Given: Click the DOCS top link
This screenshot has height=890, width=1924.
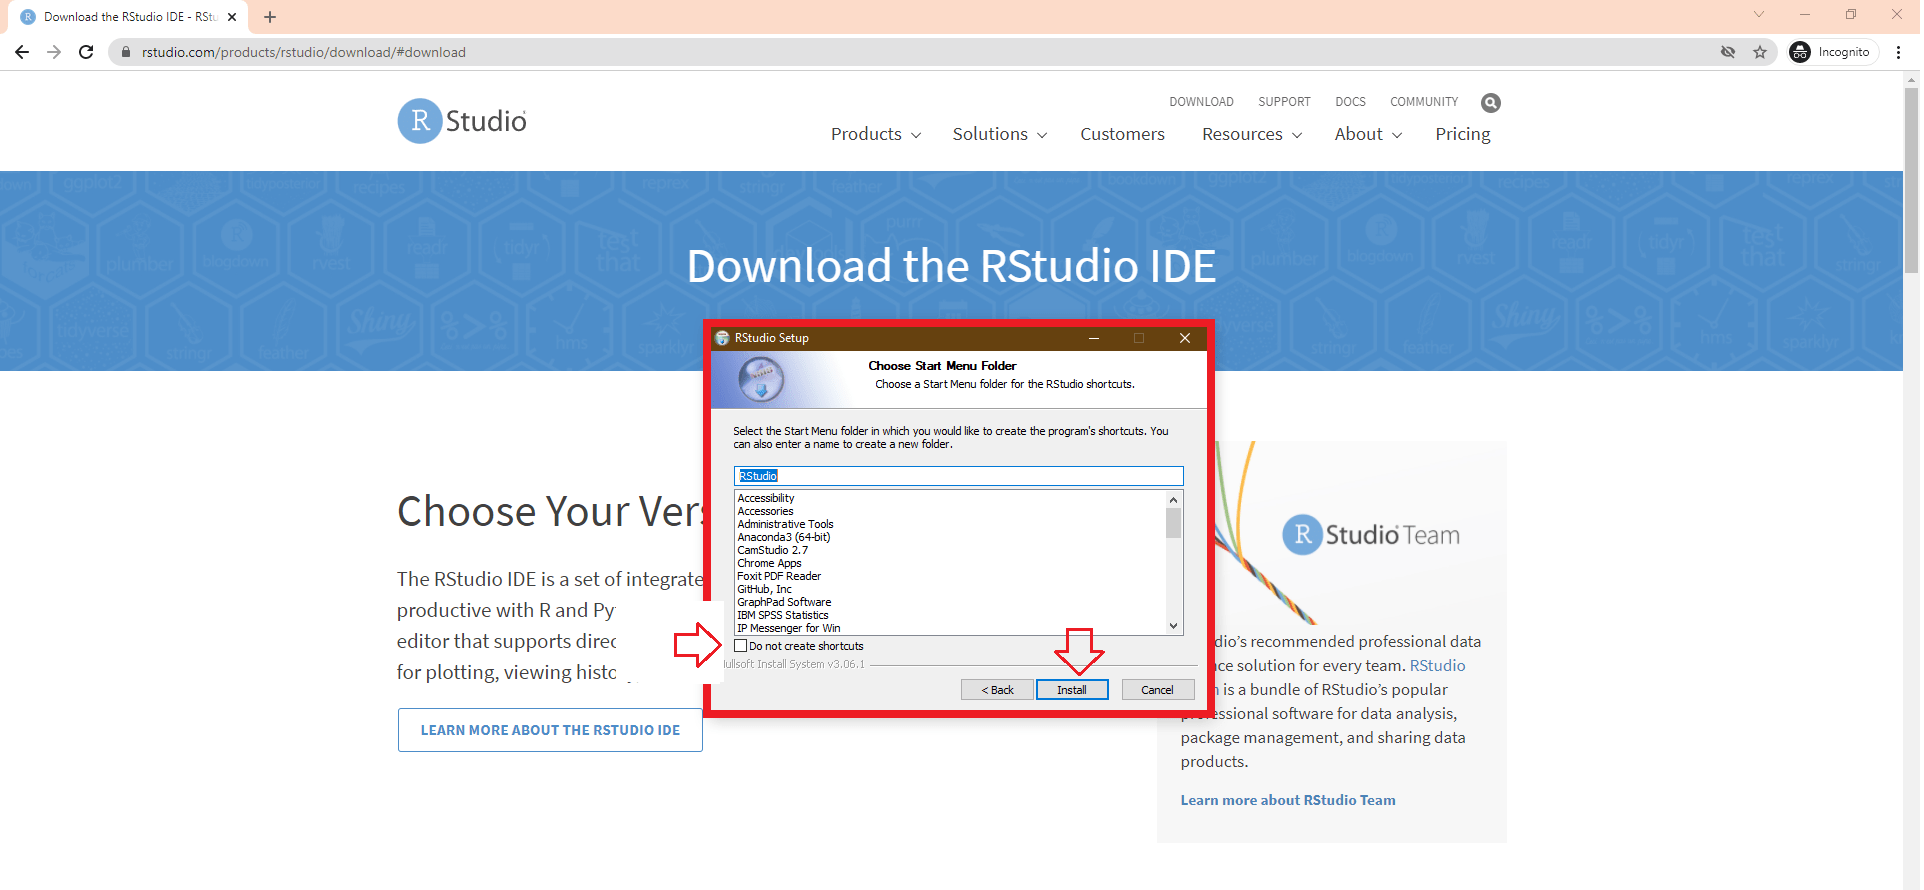Looking at the screenshot, I should (1350, 102).
